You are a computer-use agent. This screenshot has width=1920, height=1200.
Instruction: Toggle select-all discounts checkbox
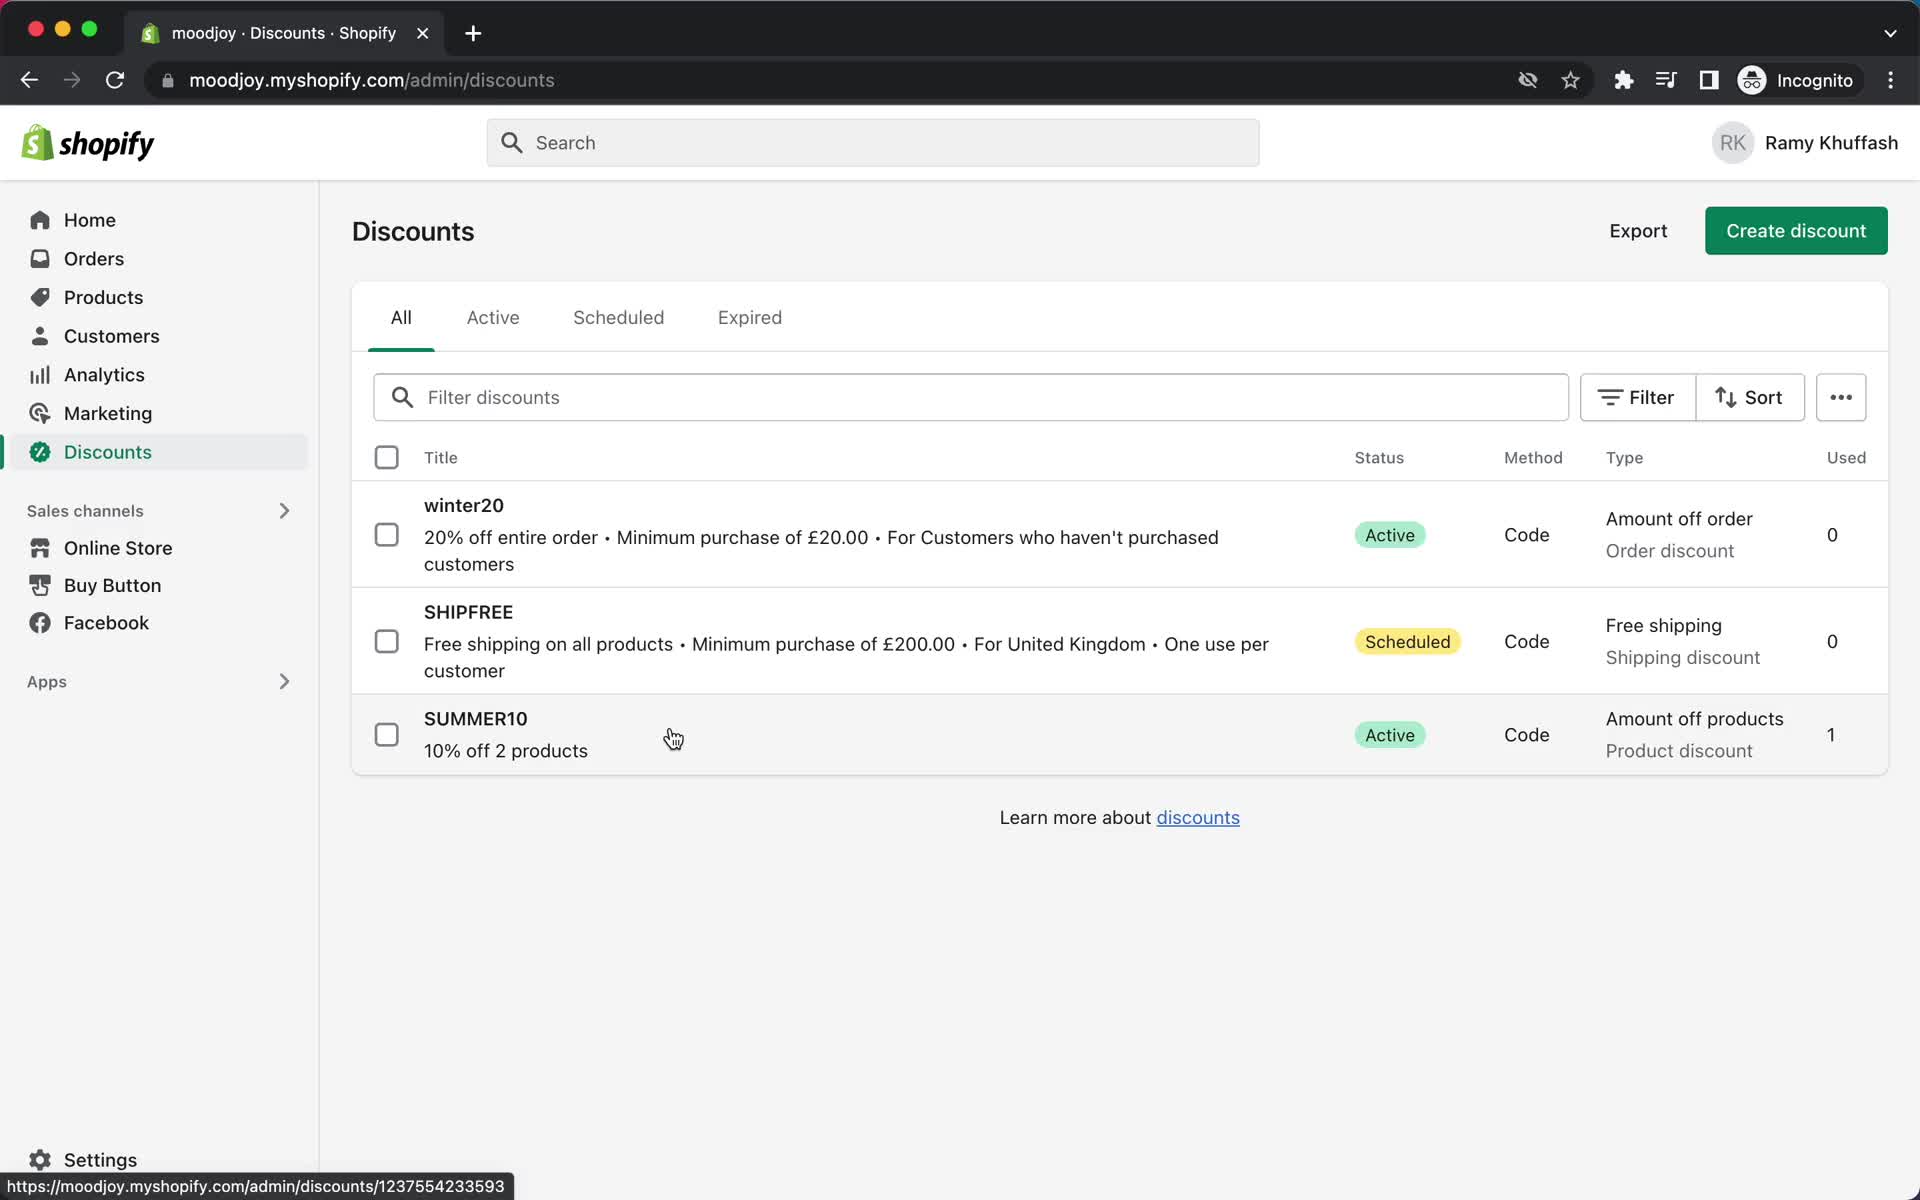pyautogui.click(x=386, y=458)
